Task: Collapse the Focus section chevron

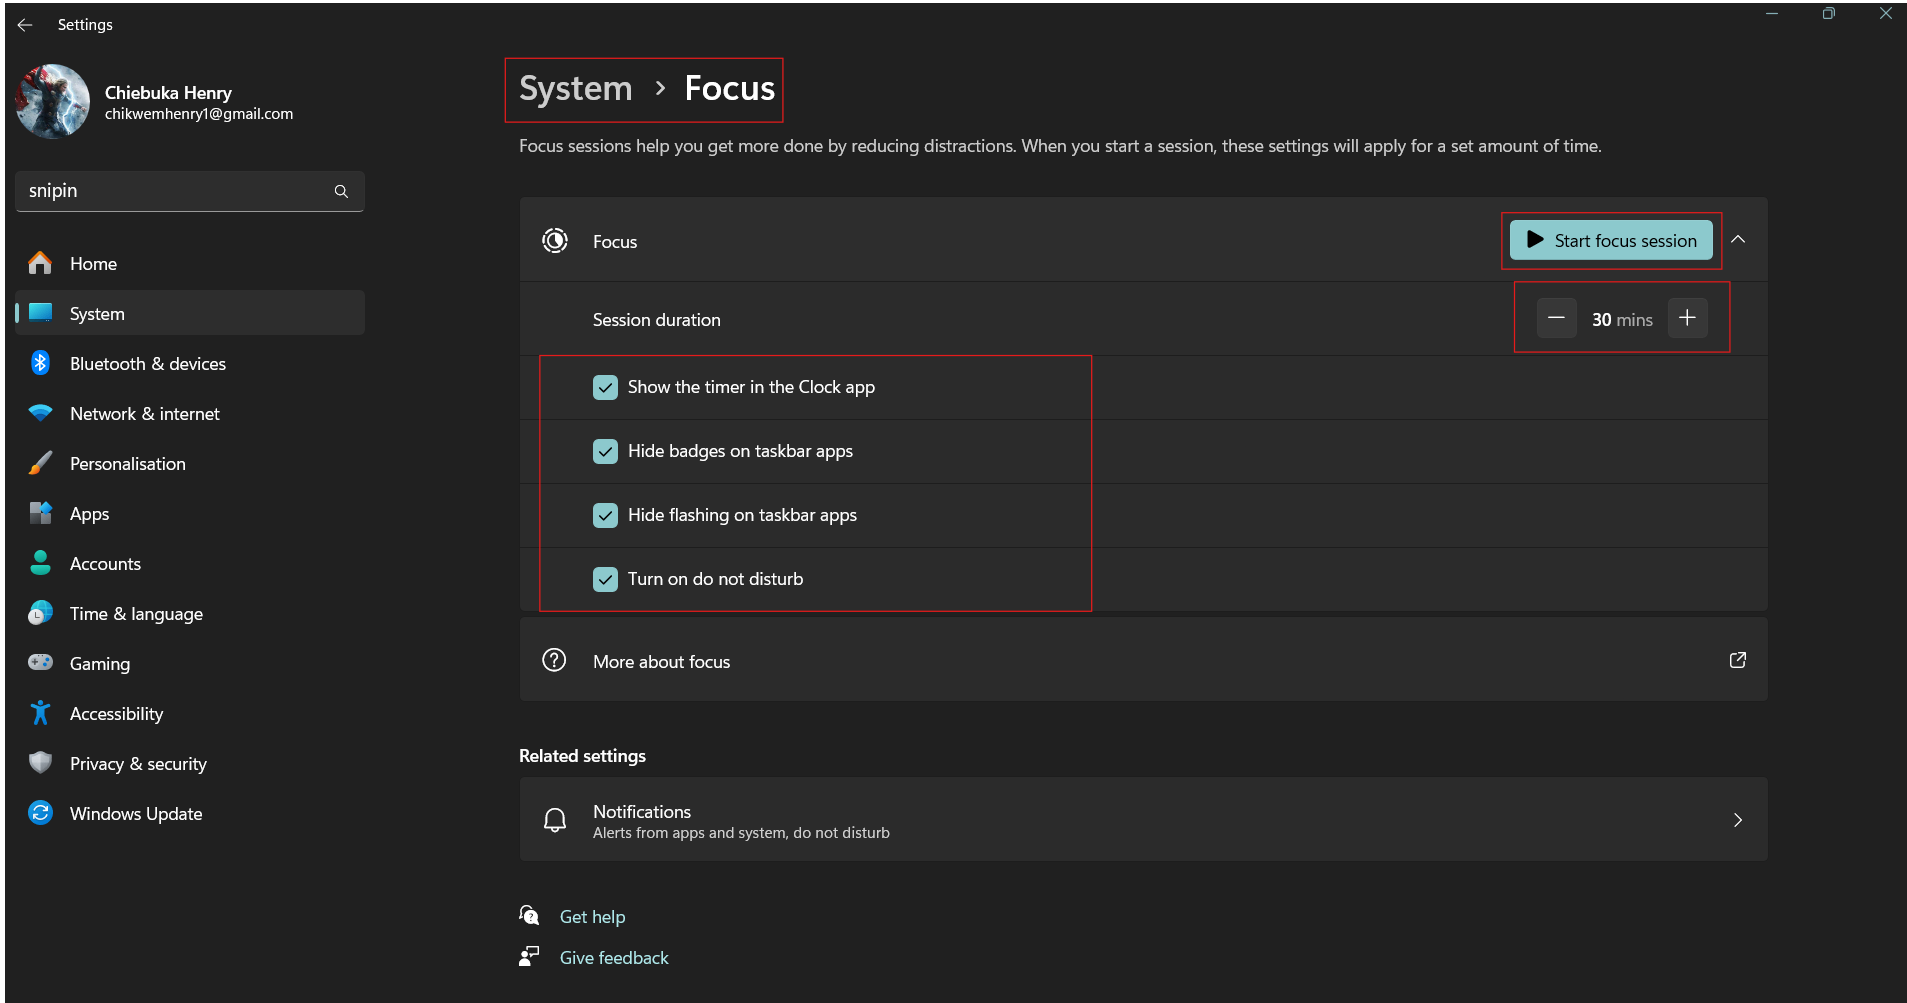Action: click(1739, 240)
